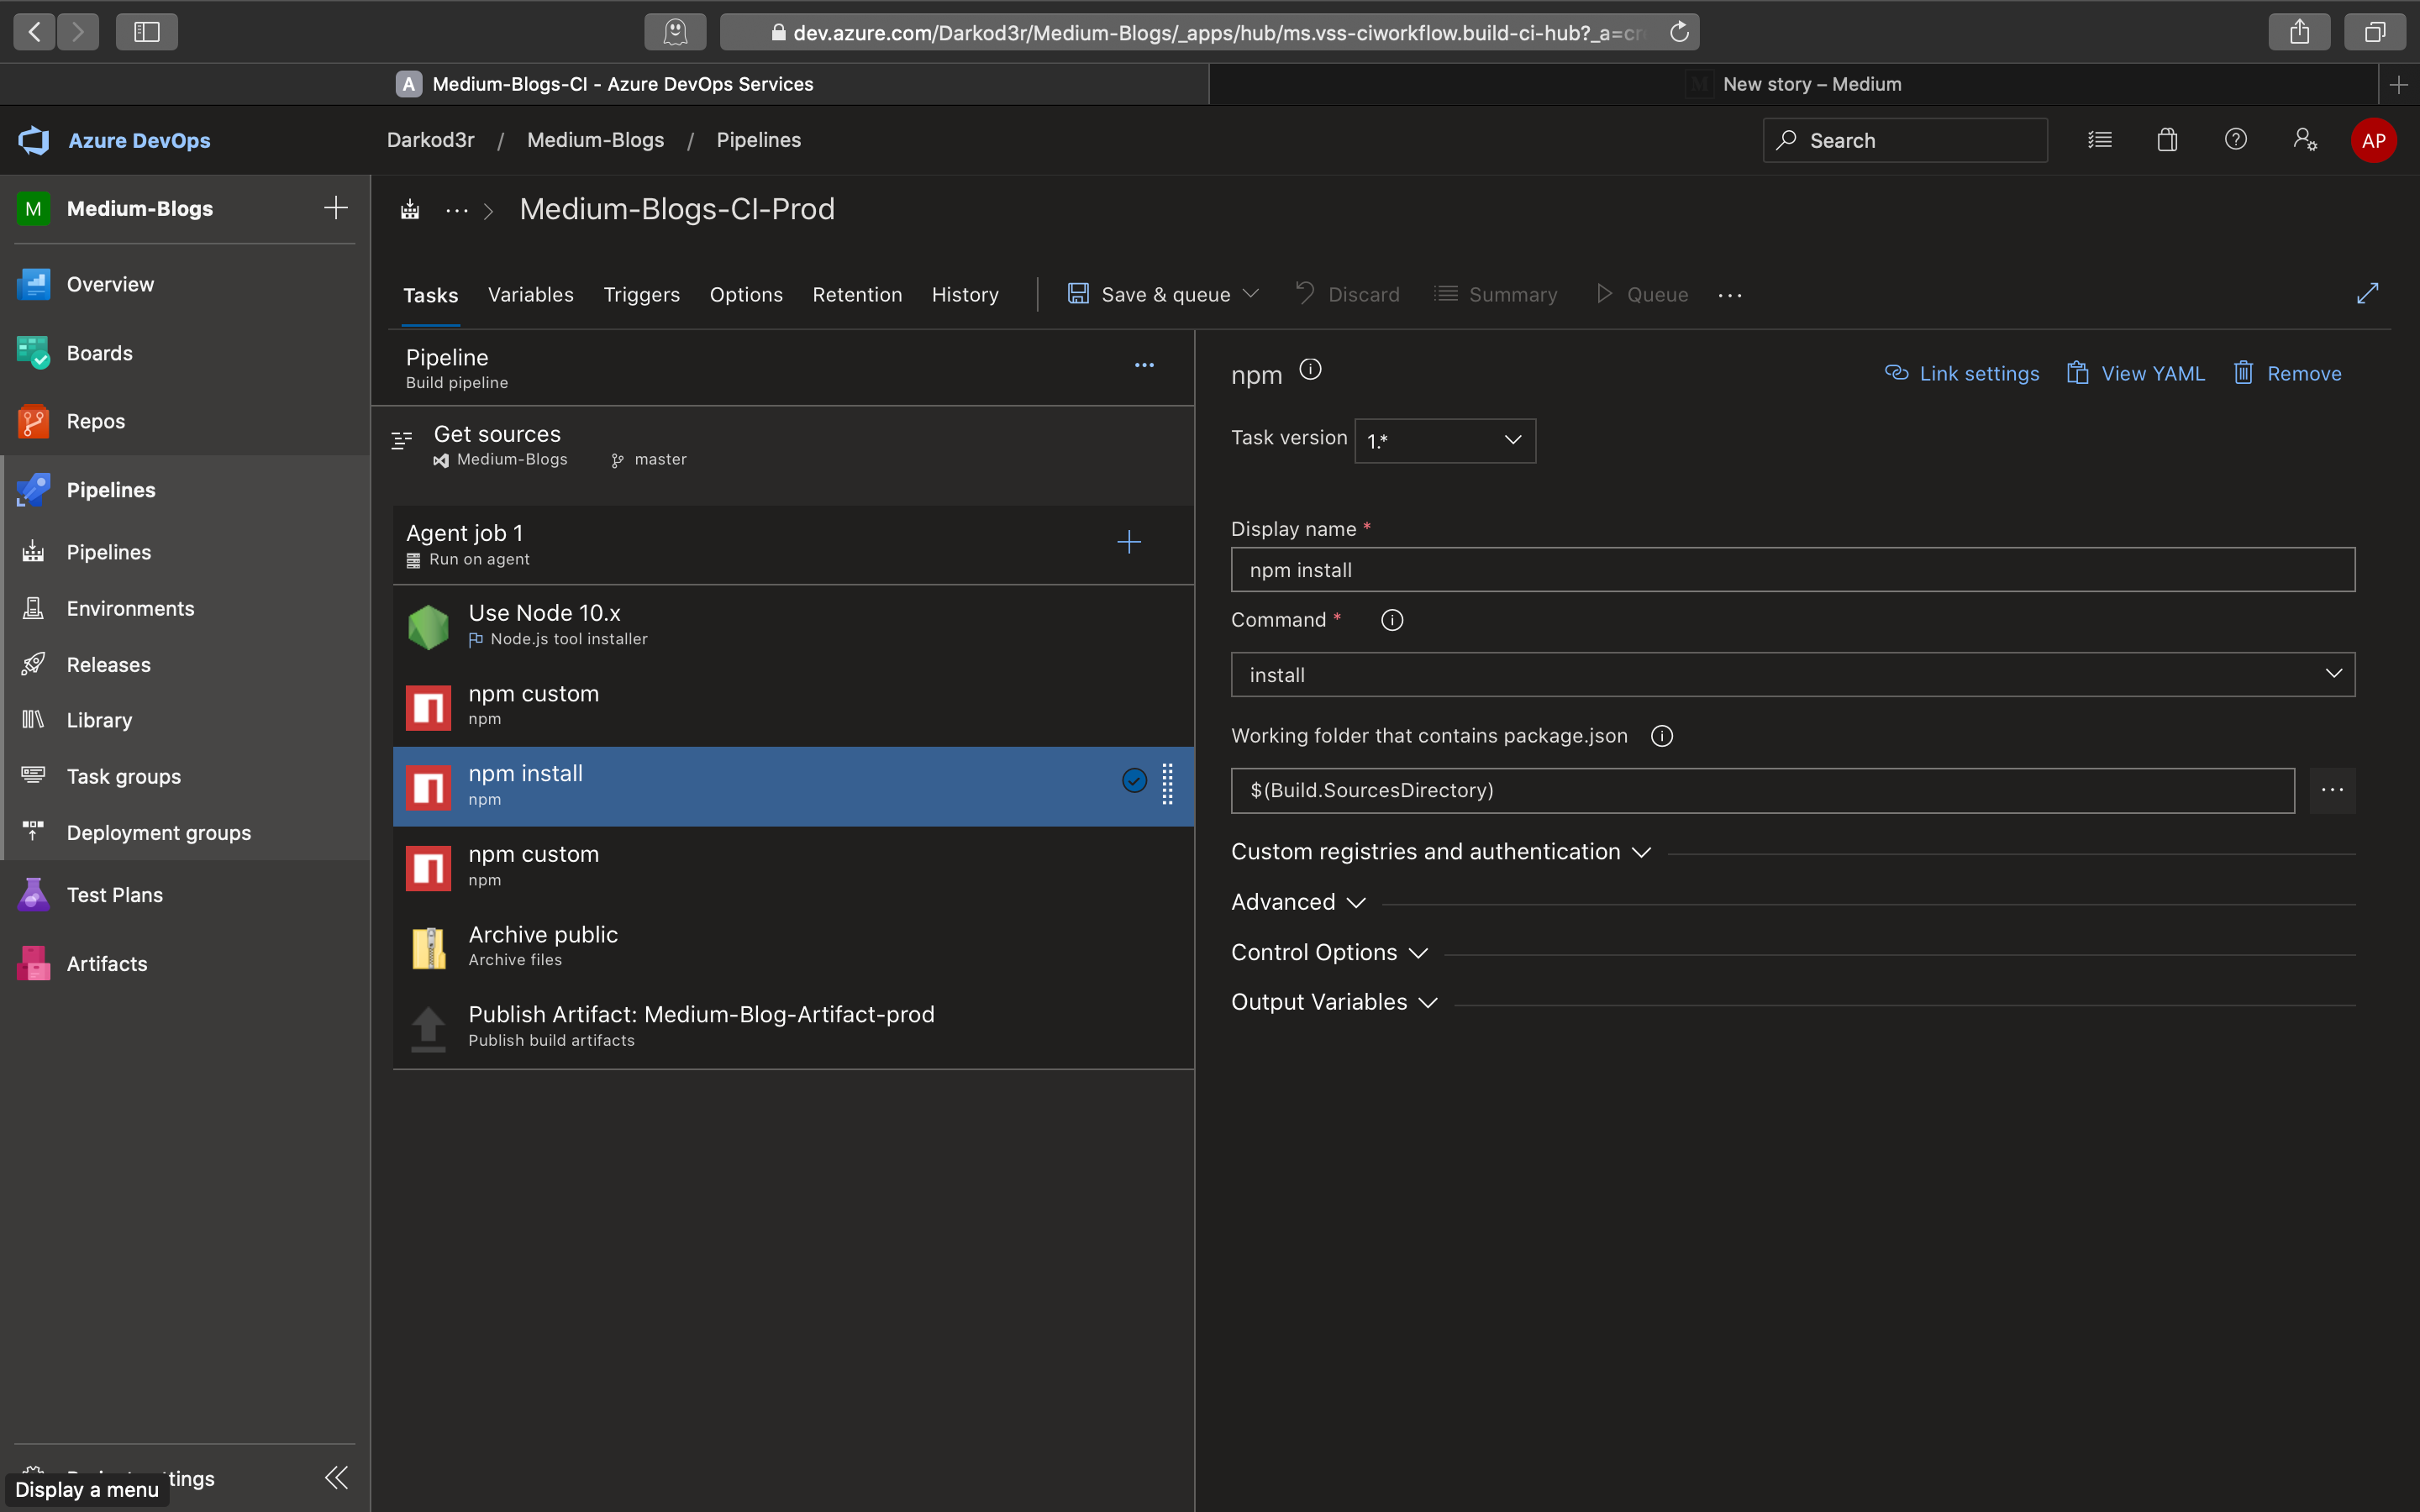Expand the Control Options section

pyautogui.click(x=1329, y=952)
